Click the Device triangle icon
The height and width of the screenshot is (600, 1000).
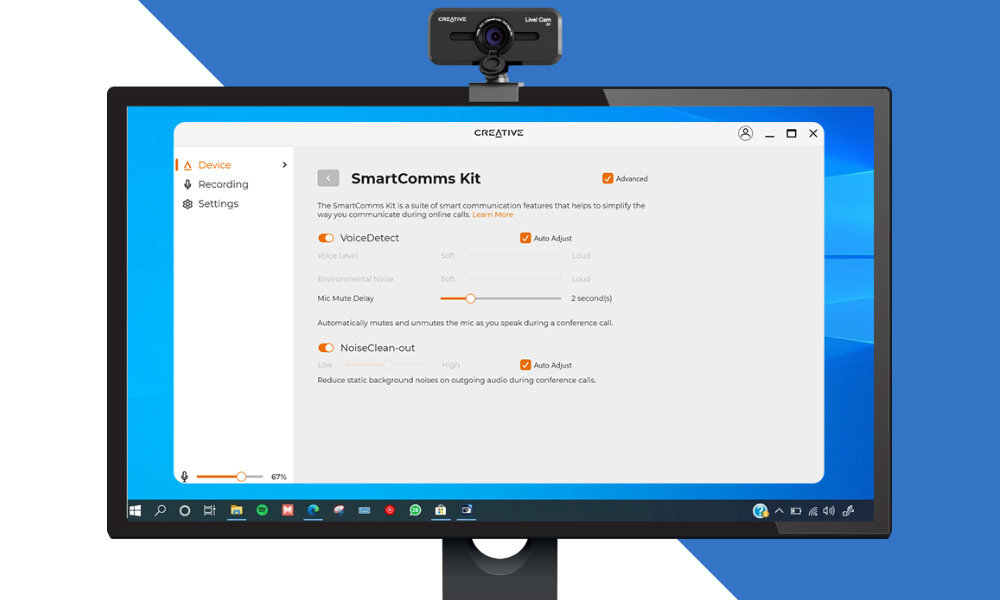188,165
